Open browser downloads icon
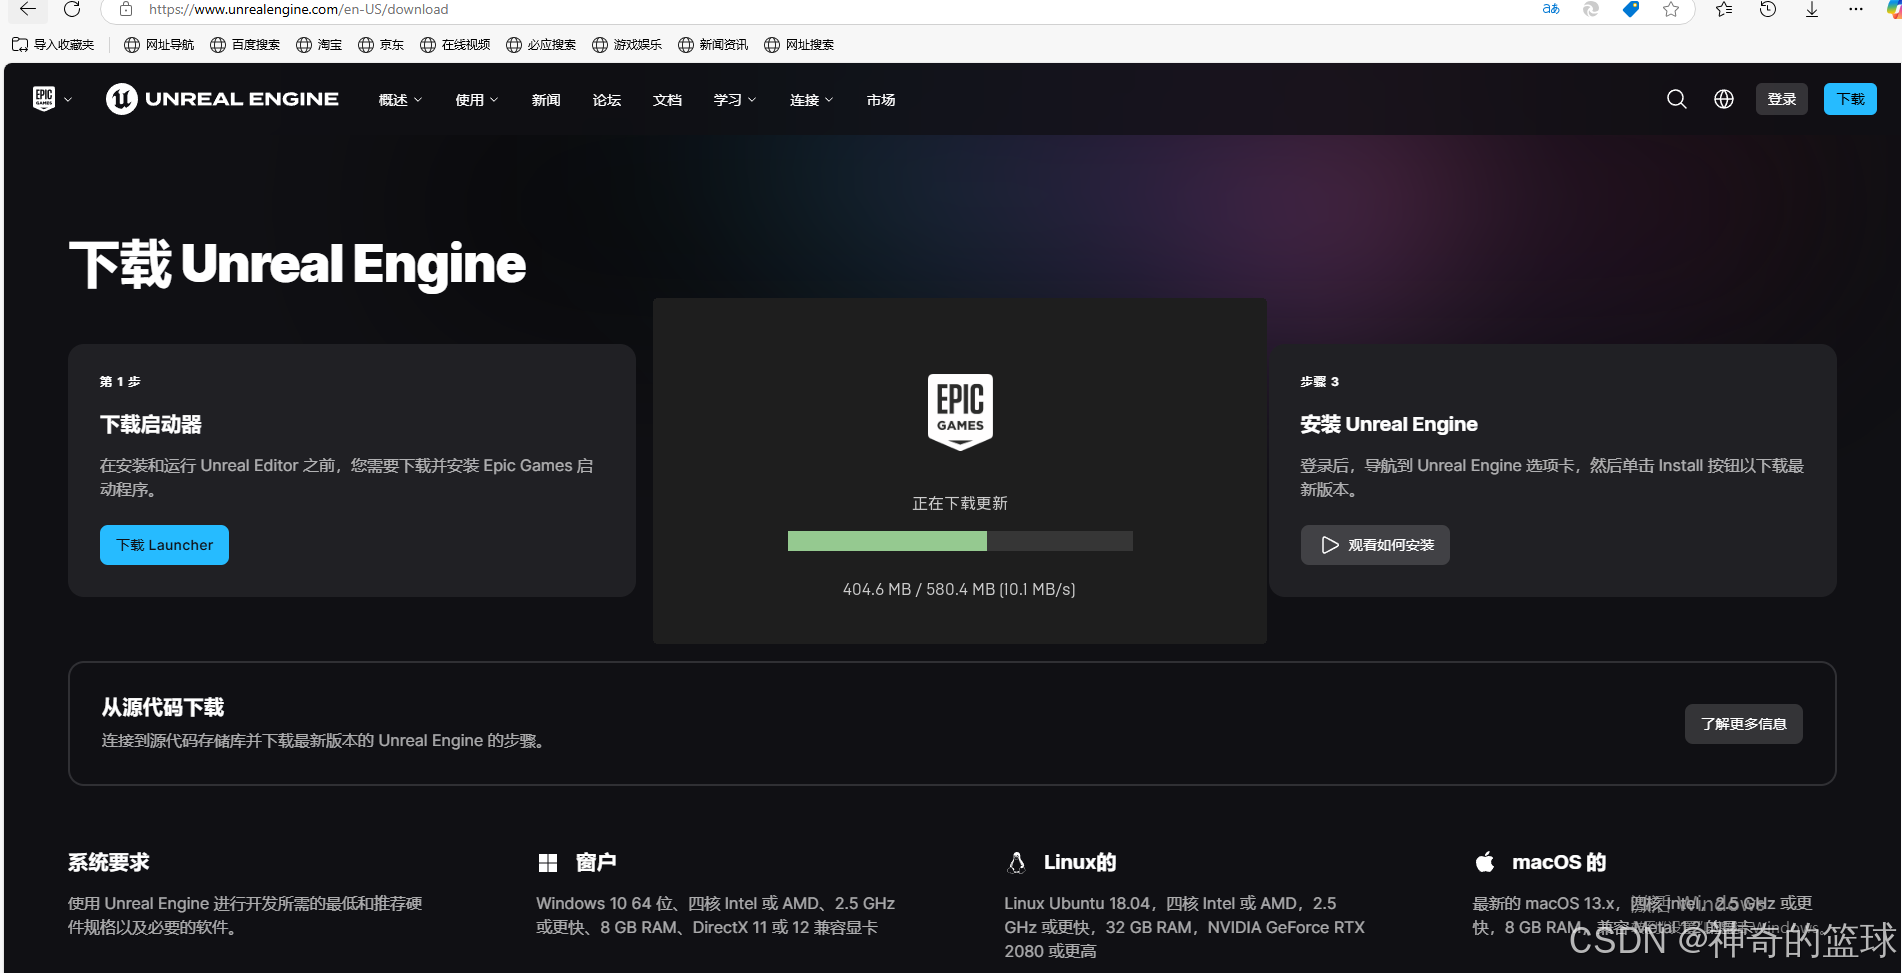1902x973 pixels. point(1812,9)
